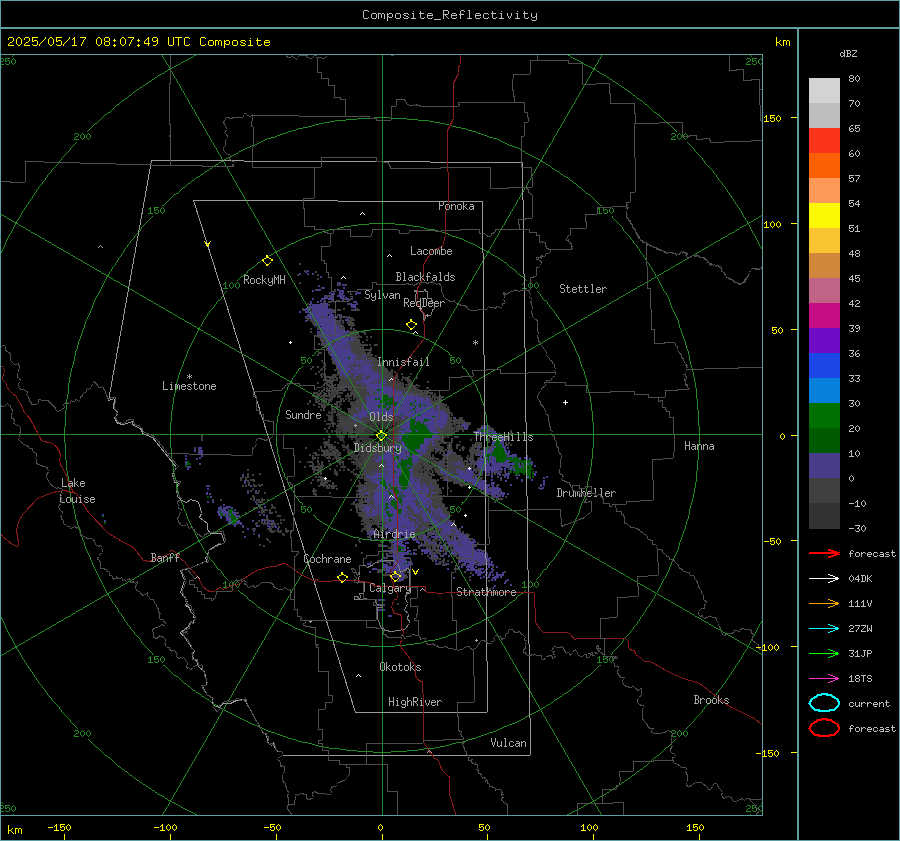
Task: Click the red forecast arrow in legend
Action: tap(824, 553)
